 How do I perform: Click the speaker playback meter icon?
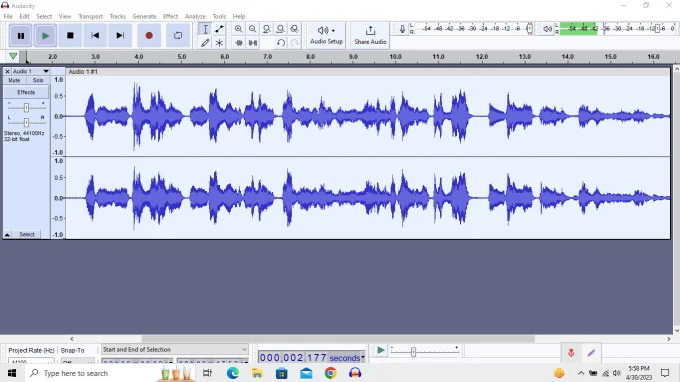547,29
